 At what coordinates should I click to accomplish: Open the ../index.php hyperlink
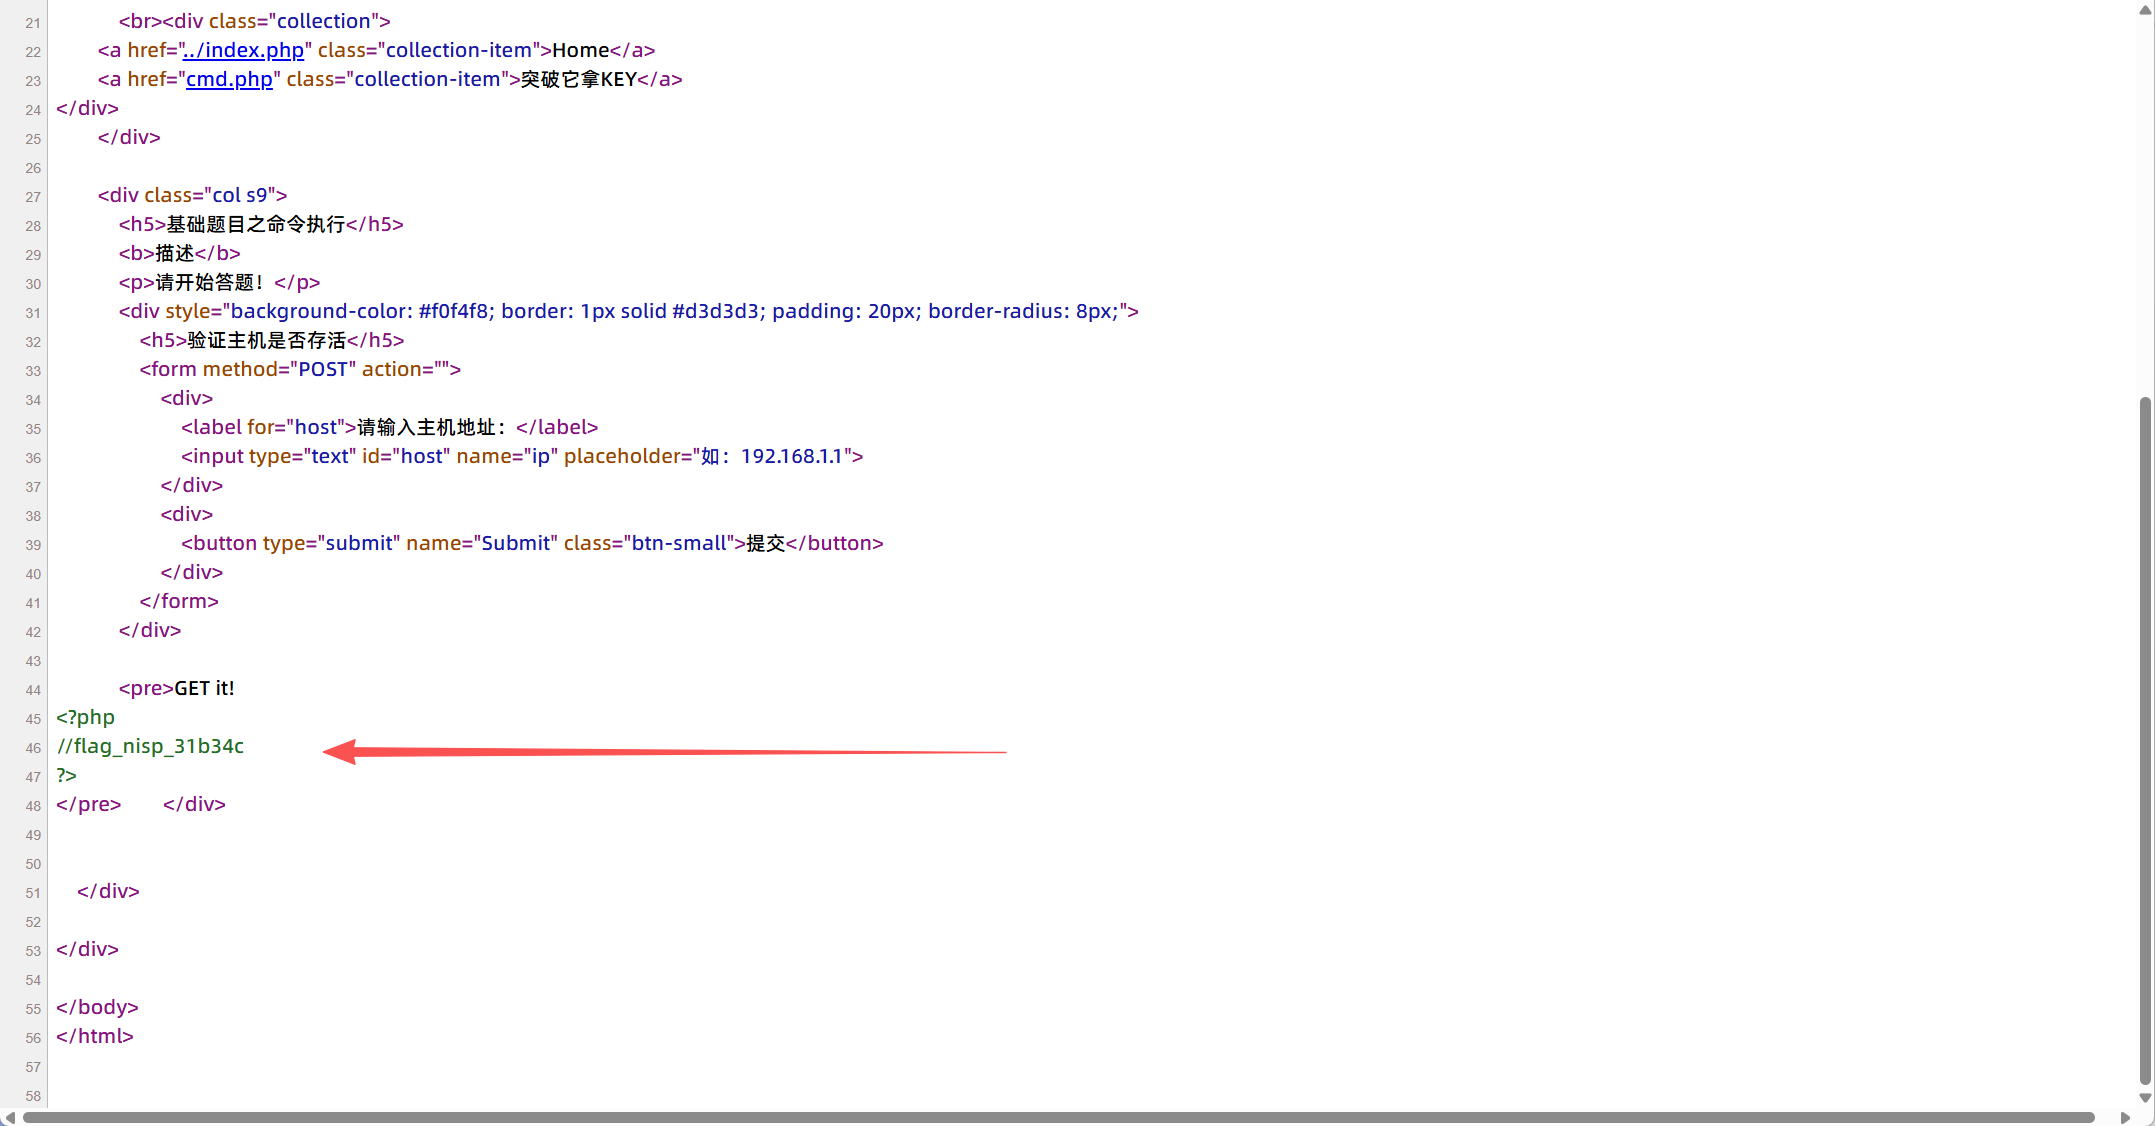243,50
